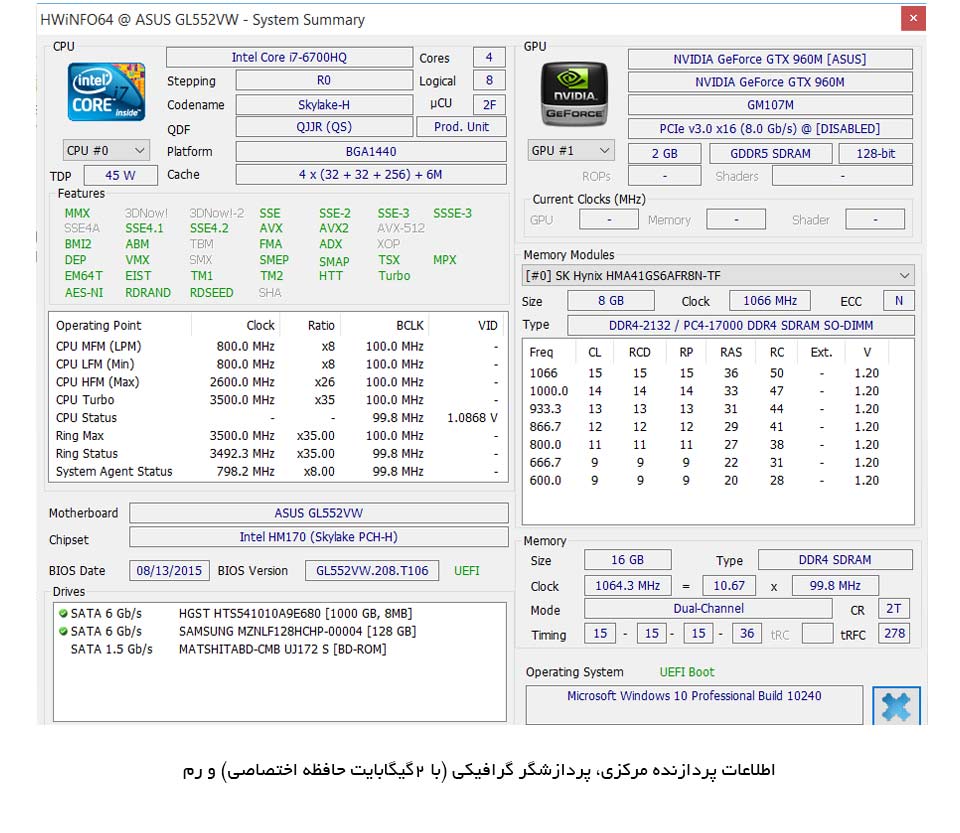Click the PCIe v3.0 x16 bus field
Viewport: 960px width, 833px height.
pos(770,129)
